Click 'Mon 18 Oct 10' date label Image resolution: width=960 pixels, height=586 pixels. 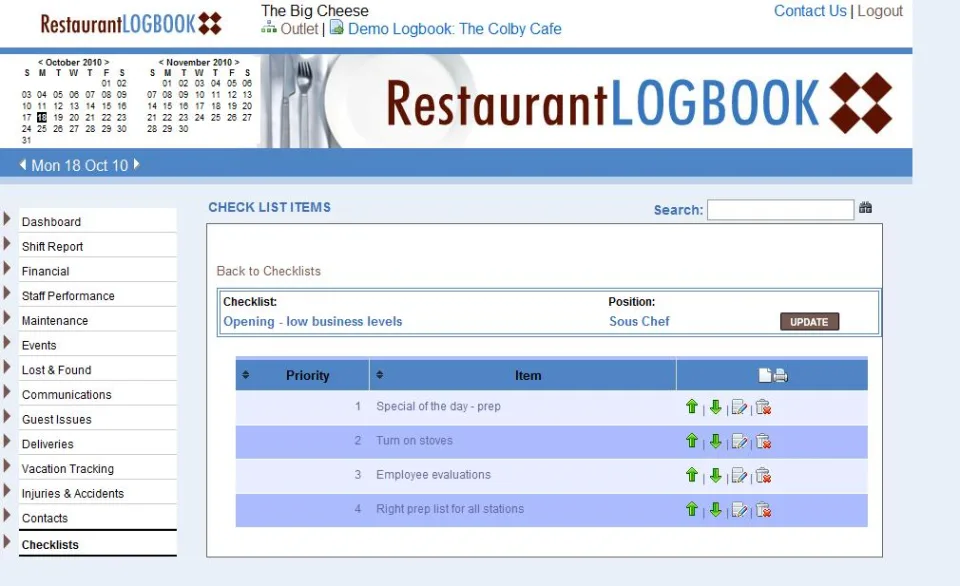[x=80, y=166]
